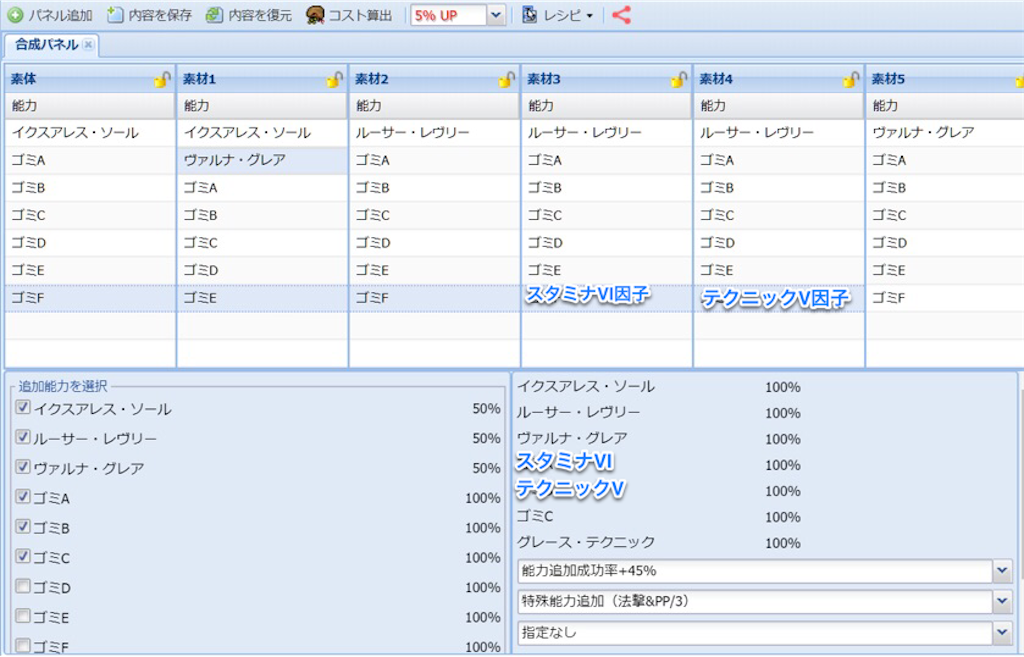
Task: Select ゴミE in 素材1 column
Action: [x=262, y=298]
